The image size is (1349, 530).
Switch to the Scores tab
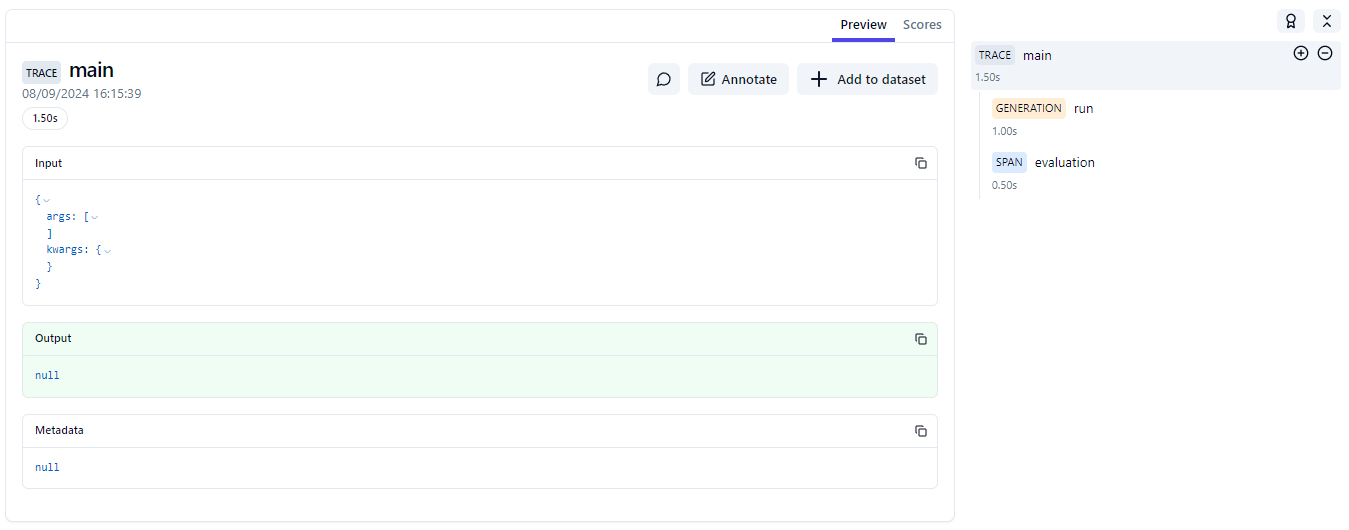point(921,25)
